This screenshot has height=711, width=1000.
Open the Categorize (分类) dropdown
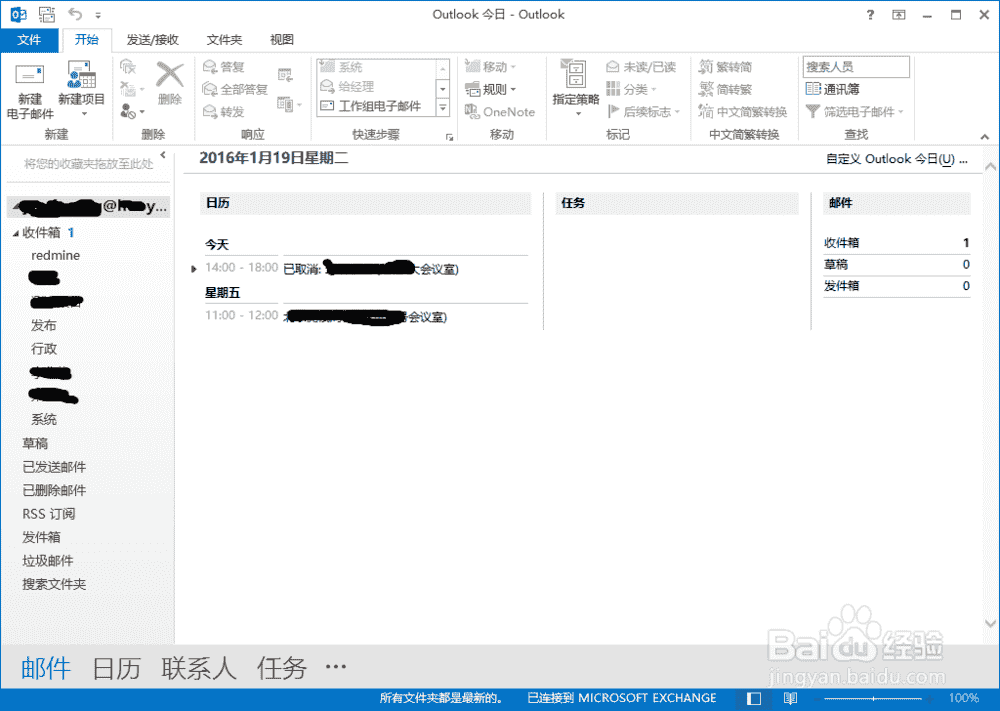point(631,89)
